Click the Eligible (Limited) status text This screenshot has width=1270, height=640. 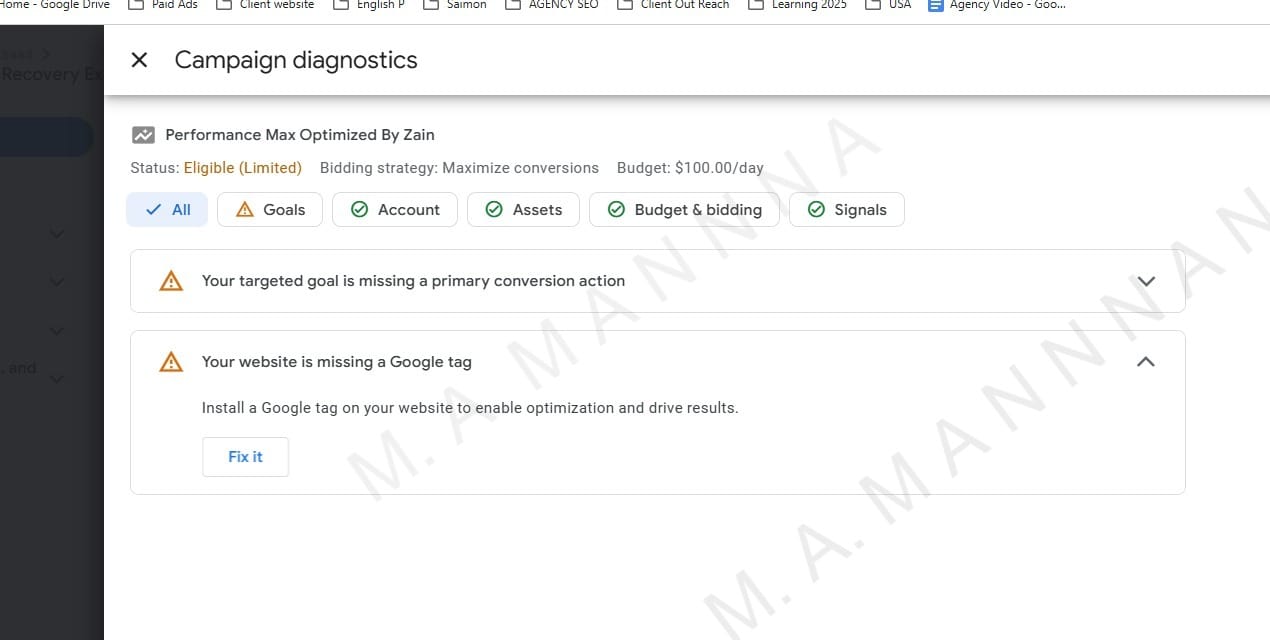point(242,168)
